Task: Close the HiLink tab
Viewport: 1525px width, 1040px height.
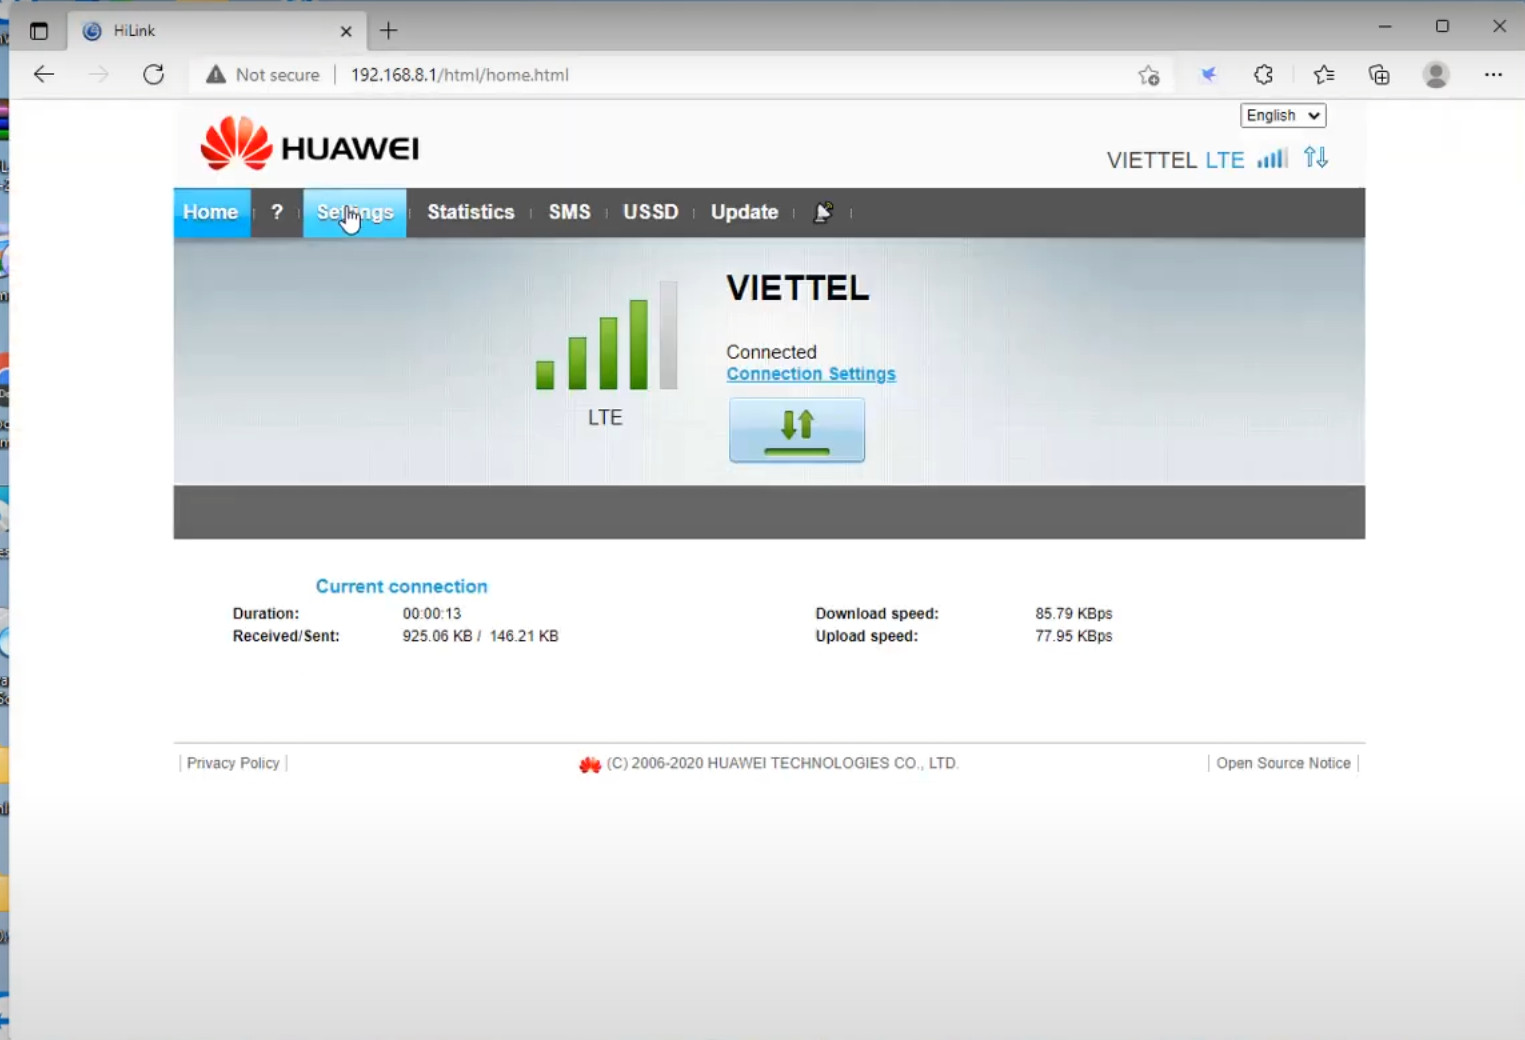Action: click(x=346, y=31)
